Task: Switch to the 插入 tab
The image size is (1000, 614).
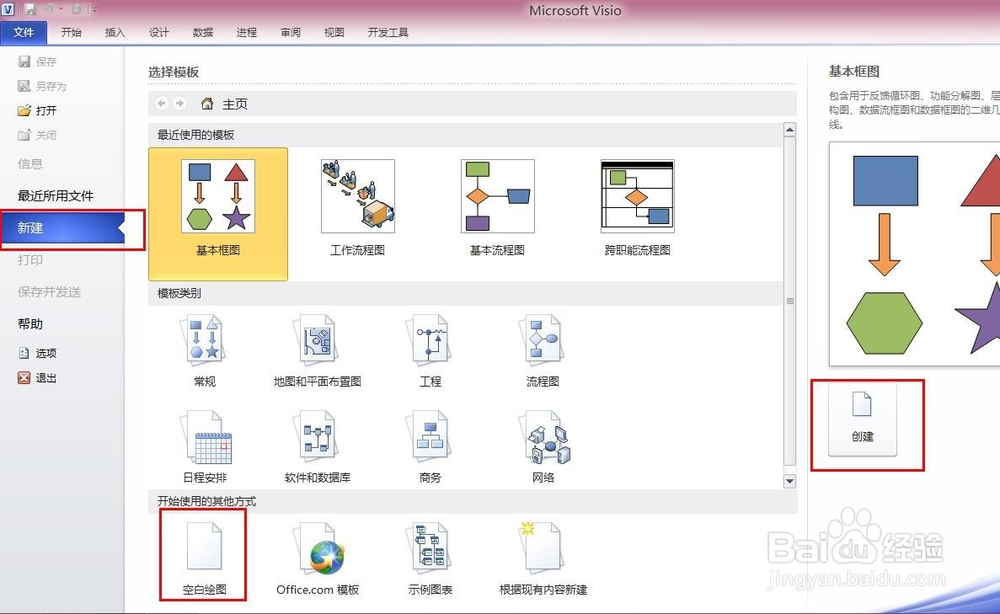Action: click(115, 33)
